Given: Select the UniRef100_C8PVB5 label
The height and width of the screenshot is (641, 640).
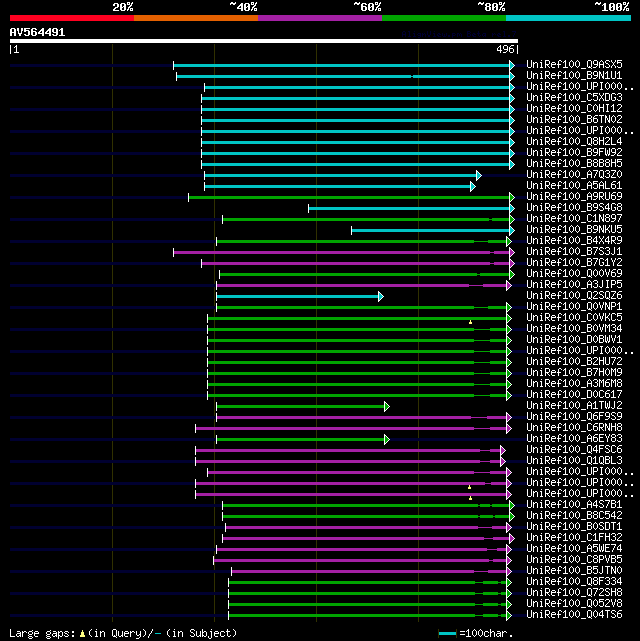Looking at the screenshot, I should [x=574, y=560].
